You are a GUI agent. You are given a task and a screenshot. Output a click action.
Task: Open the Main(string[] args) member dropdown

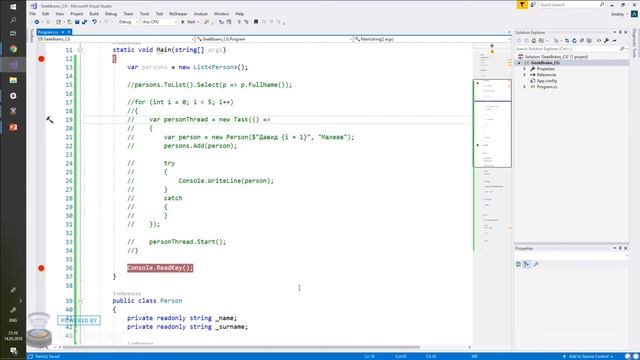tap(432, 39)
